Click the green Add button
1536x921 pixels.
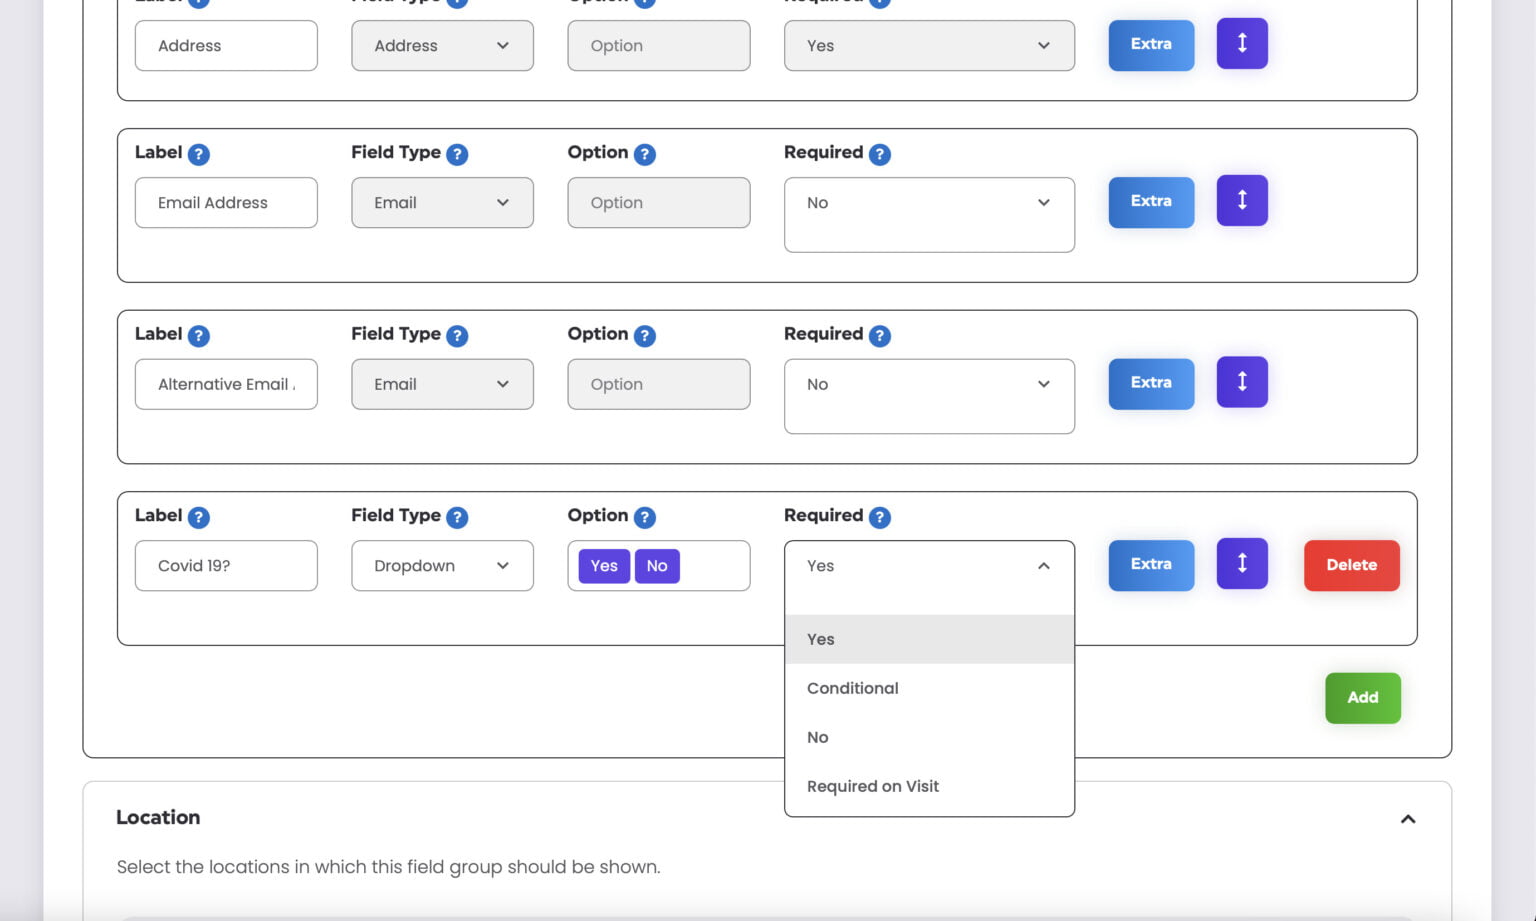tap(1363, 698)
